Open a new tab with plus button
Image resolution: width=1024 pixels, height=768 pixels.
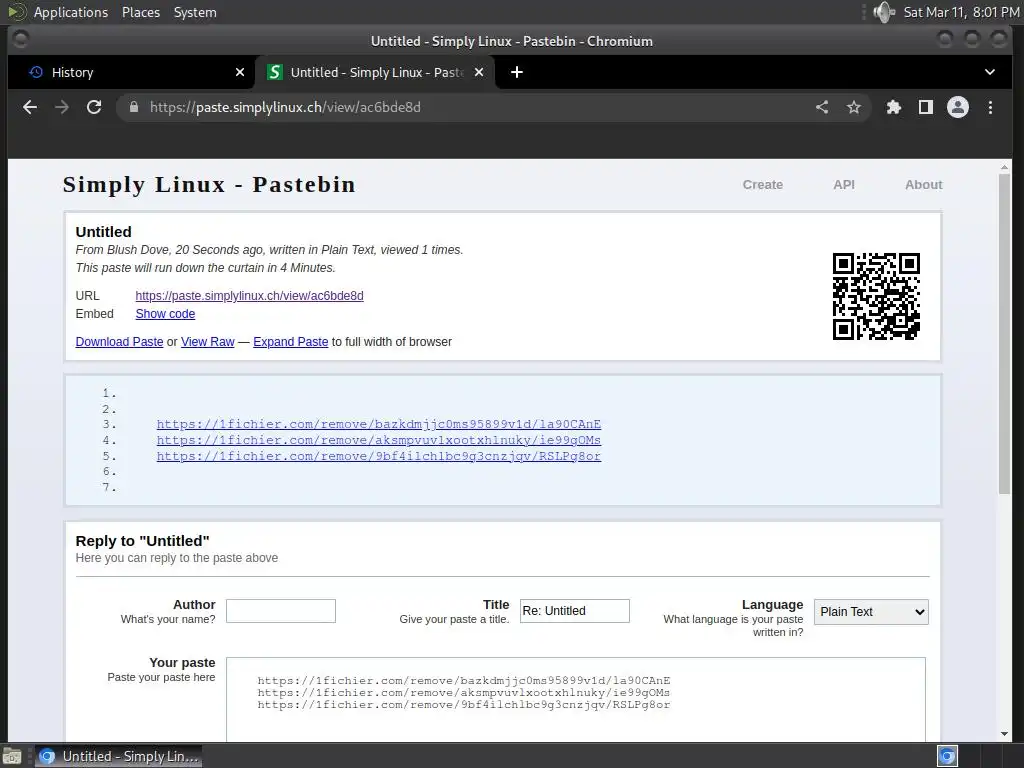517,72
